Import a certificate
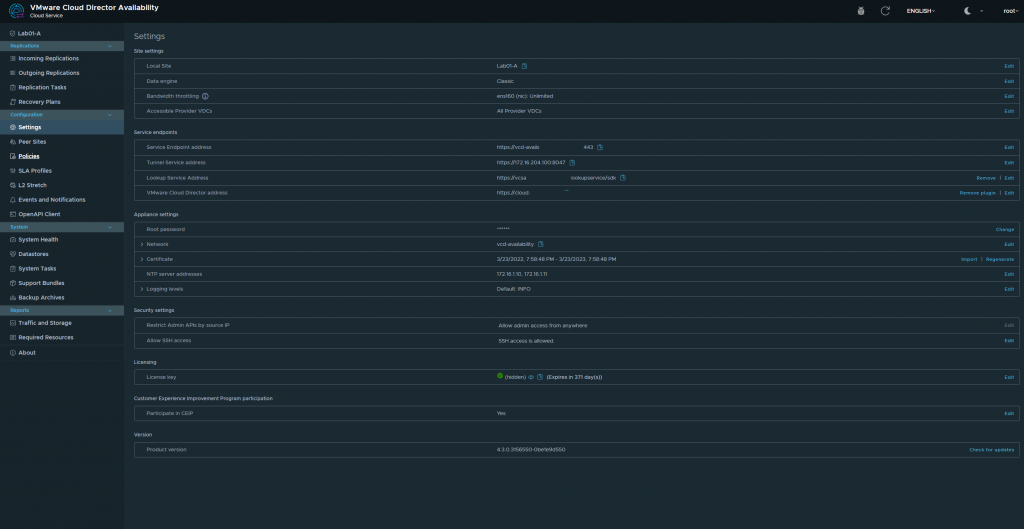 [x=968, y=260]
